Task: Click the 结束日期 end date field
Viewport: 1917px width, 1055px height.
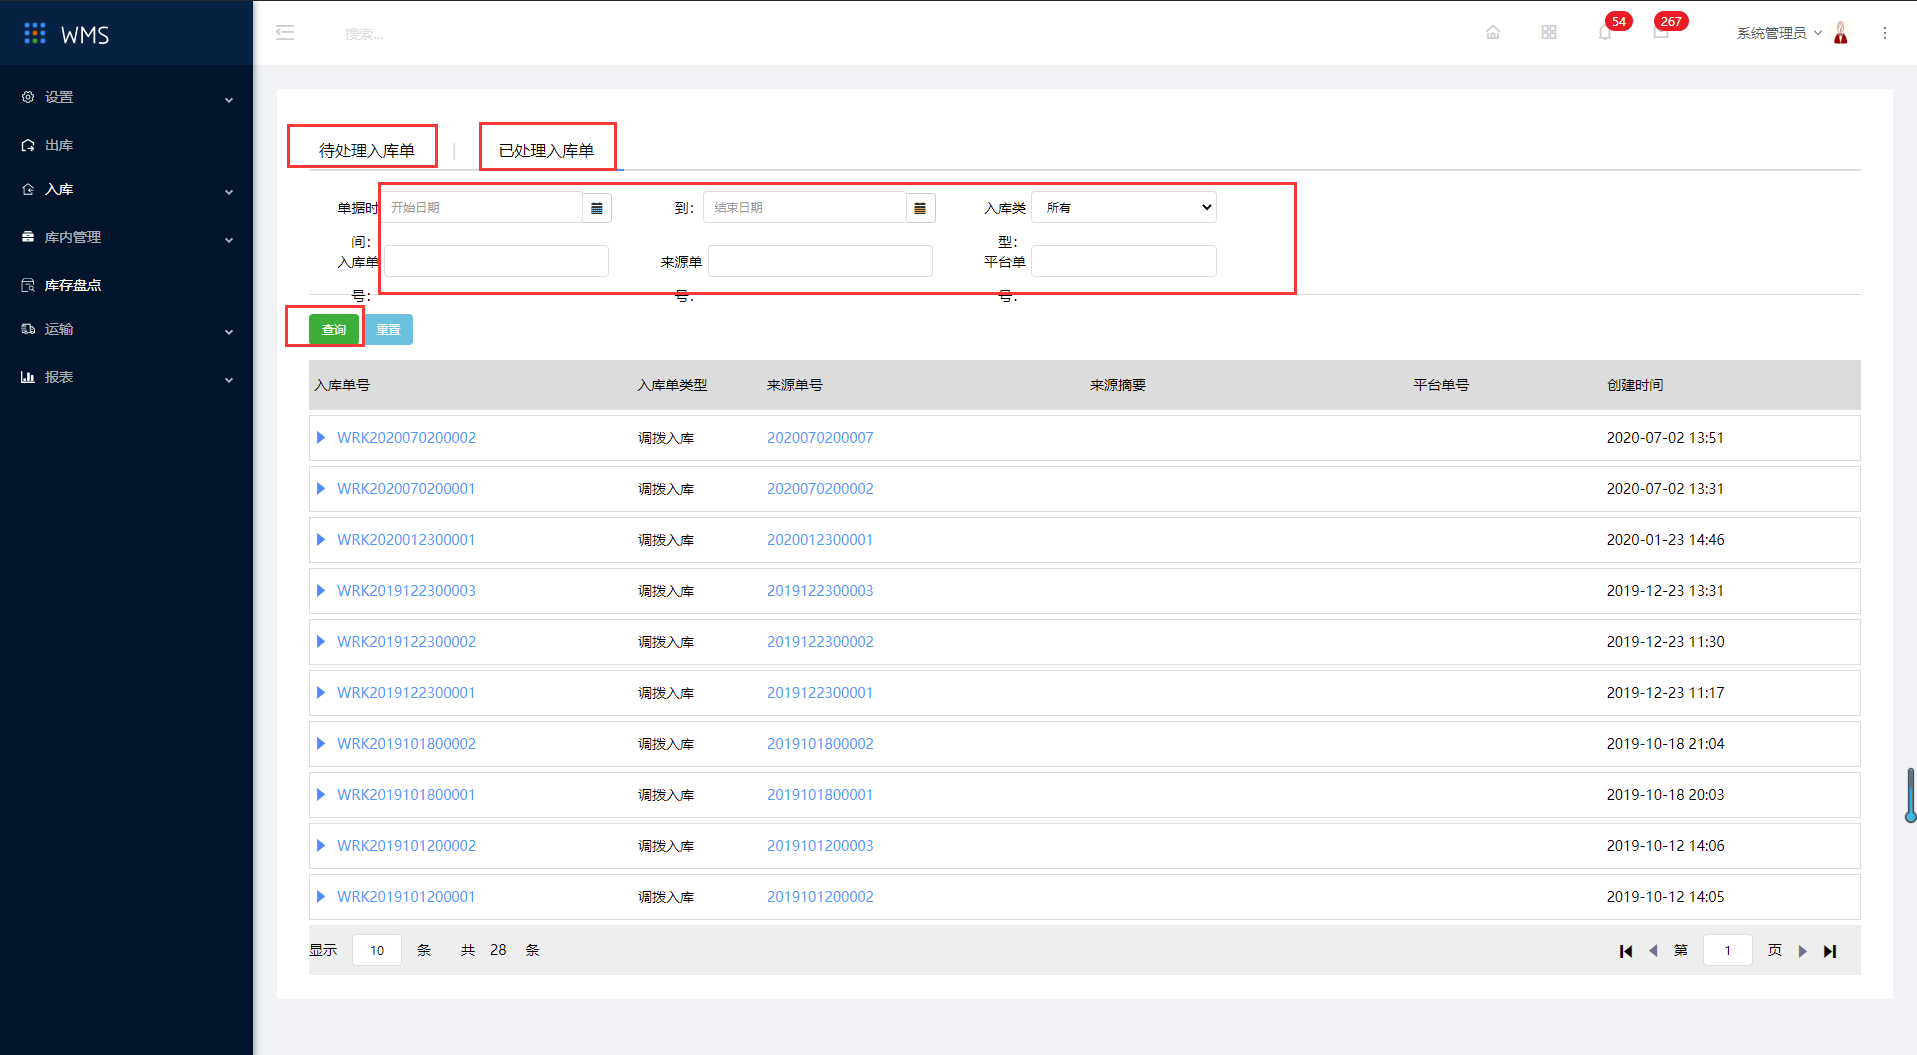Action: click(x=805, y=207)
